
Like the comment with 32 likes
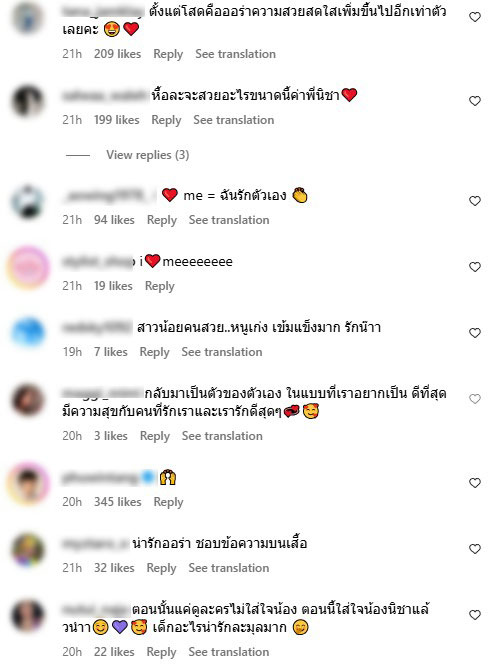pyautogui.click(x=475, y=549)
